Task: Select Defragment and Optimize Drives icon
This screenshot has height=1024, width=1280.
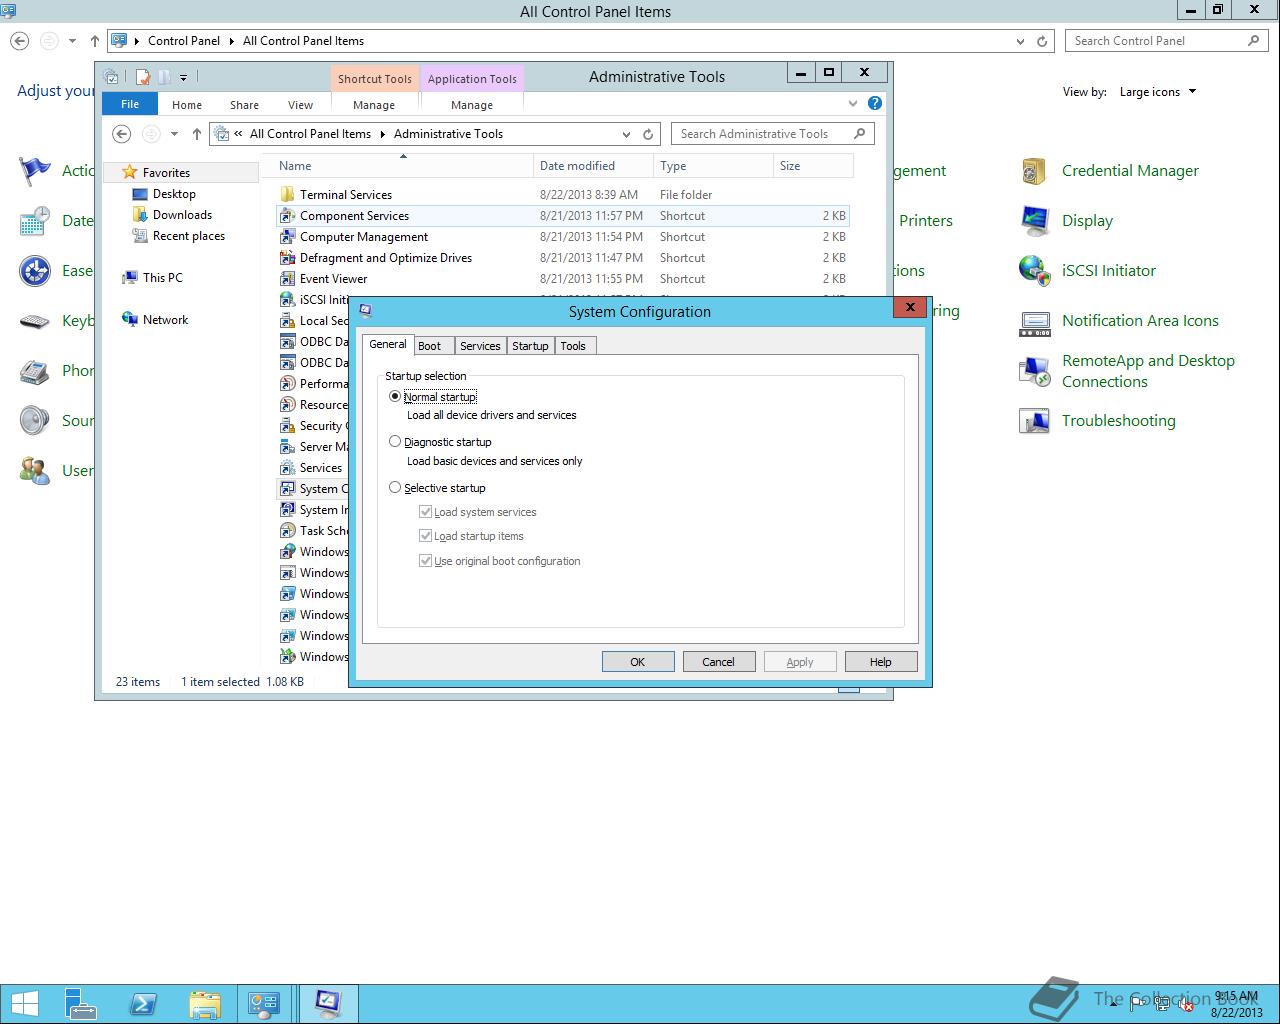Action: (x=287, y=258)
